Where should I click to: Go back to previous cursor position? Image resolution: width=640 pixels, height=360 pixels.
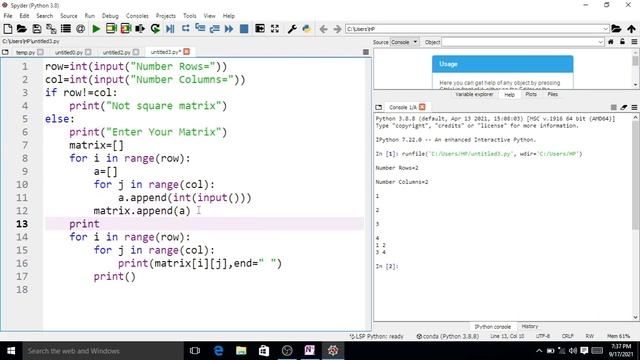pyautogui.click(x=323, y=29)
